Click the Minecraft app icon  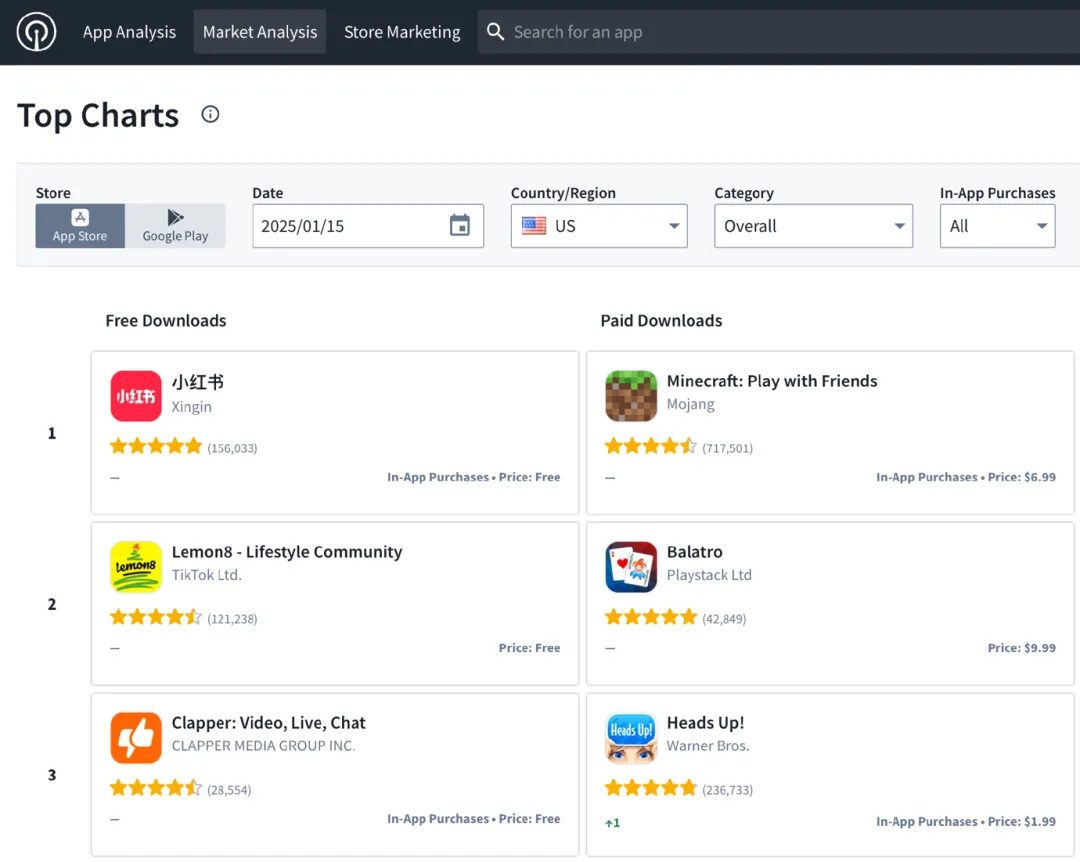click(x=631, y=396)
